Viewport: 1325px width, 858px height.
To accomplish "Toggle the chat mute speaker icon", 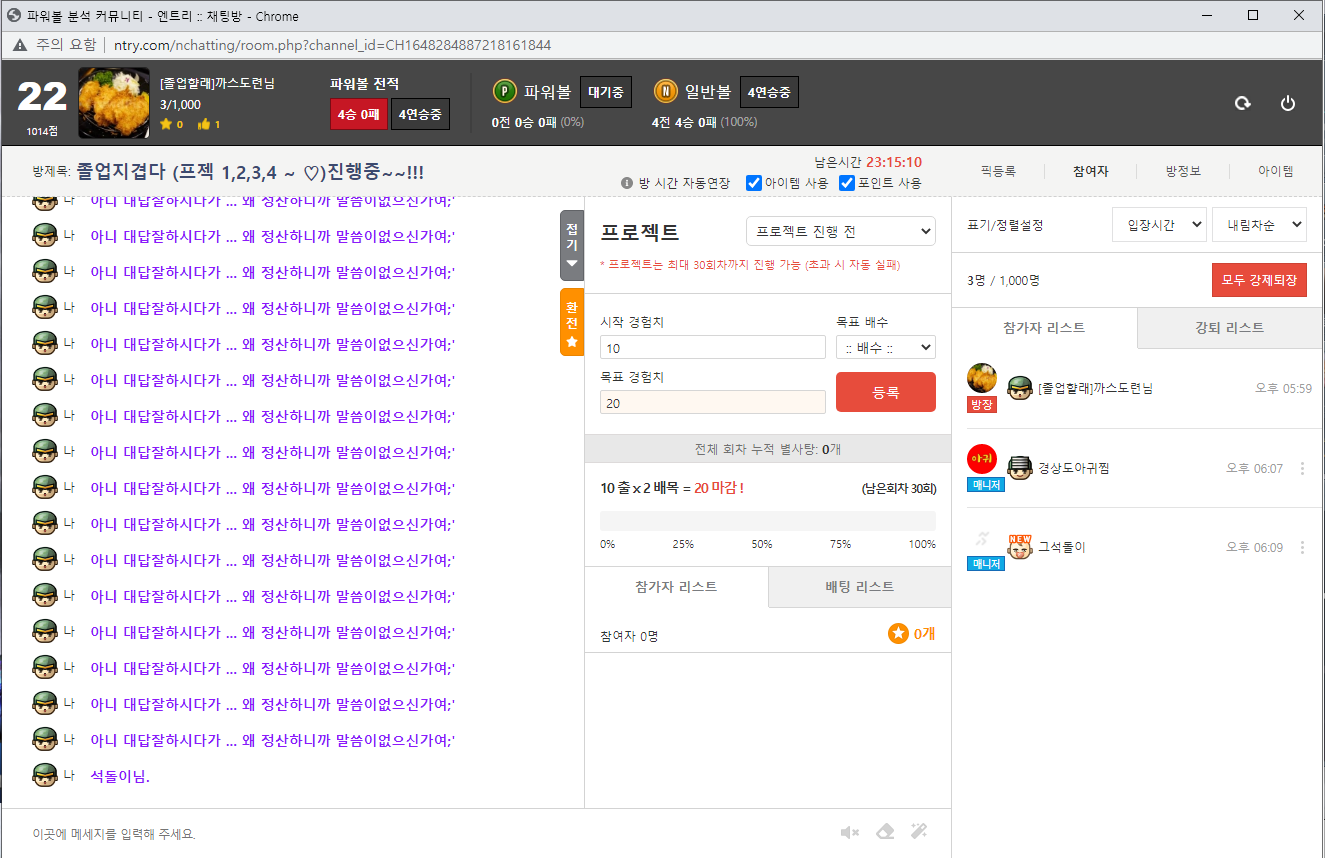I will 850,832.
